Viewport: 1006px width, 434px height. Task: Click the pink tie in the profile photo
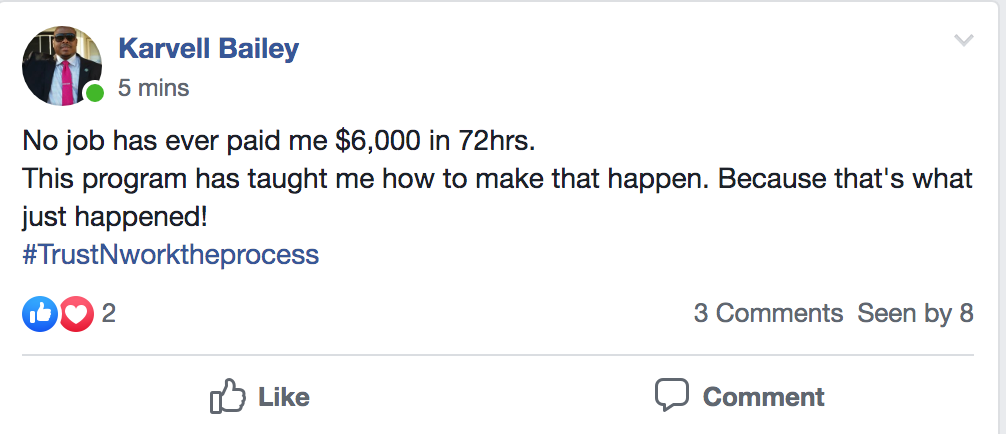click(67, 83)
